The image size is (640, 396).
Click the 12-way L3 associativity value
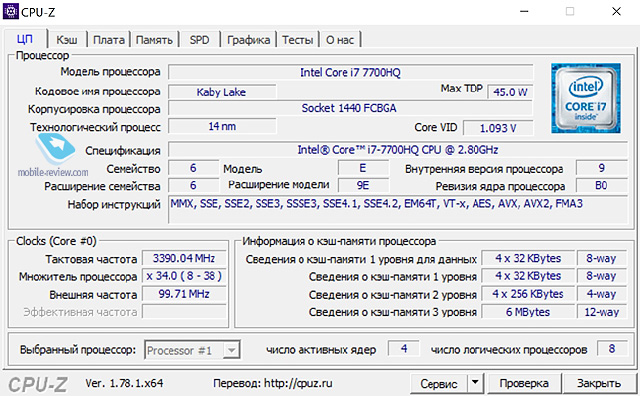[602, 312]
